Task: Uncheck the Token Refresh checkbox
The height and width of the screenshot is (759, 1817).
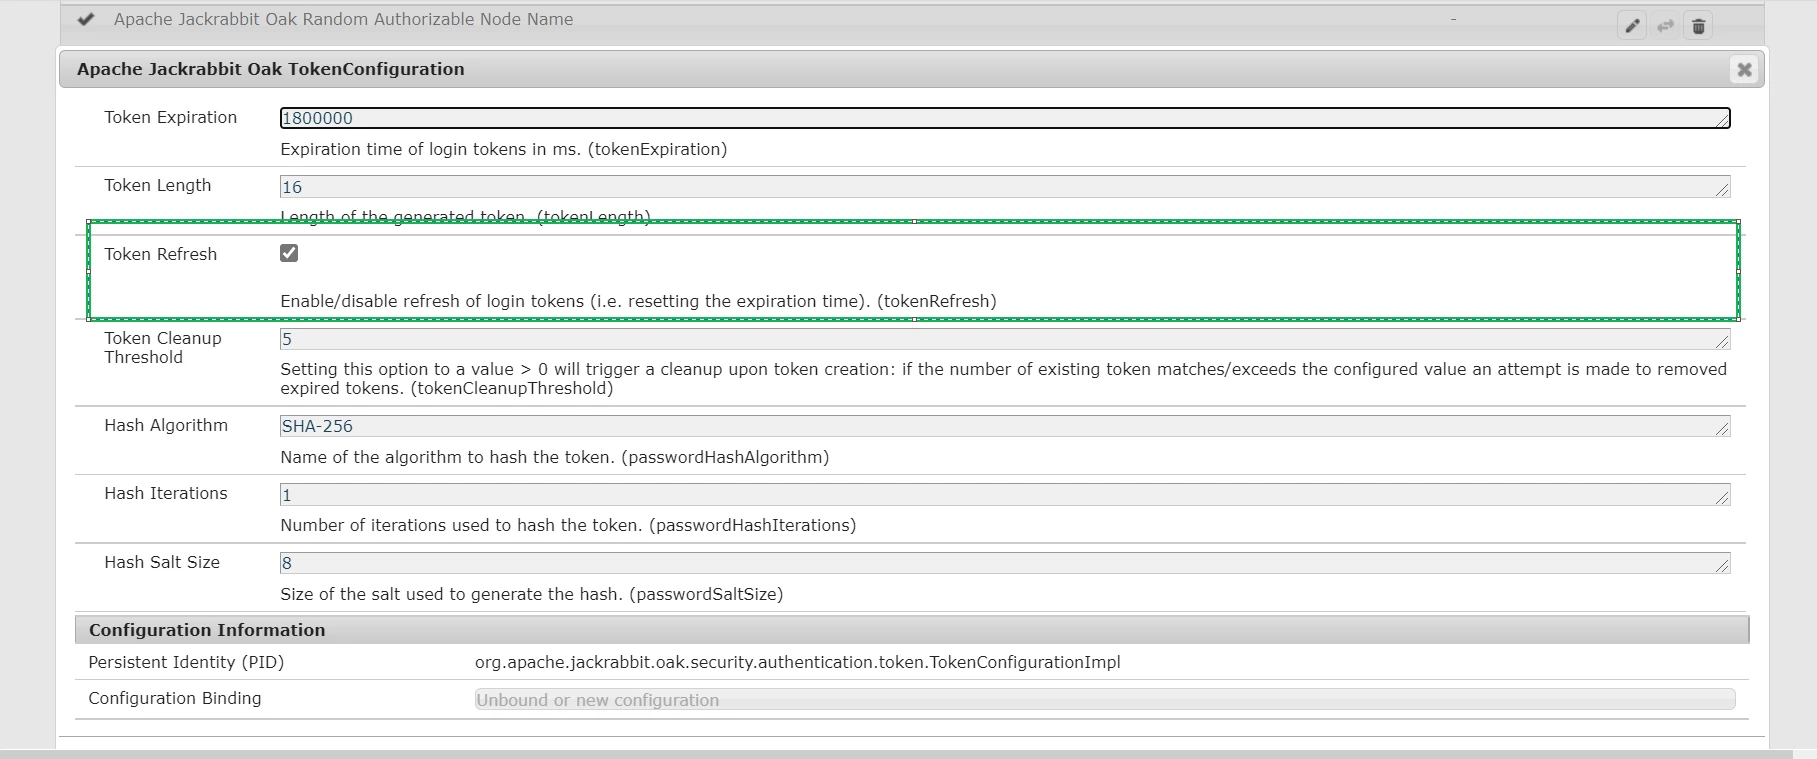Action: 289,253
